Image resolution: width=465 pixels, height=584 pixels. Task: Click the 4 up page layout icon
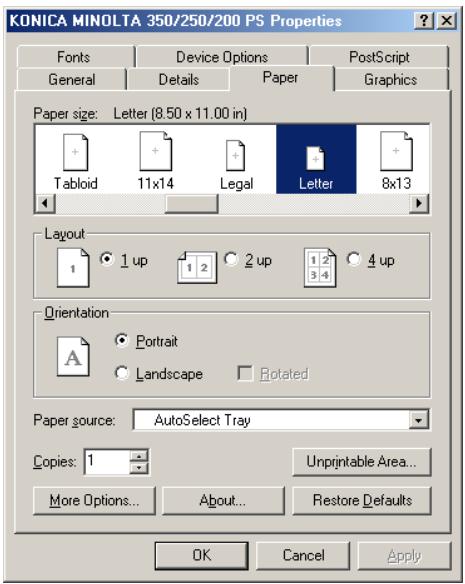(320, 268)
